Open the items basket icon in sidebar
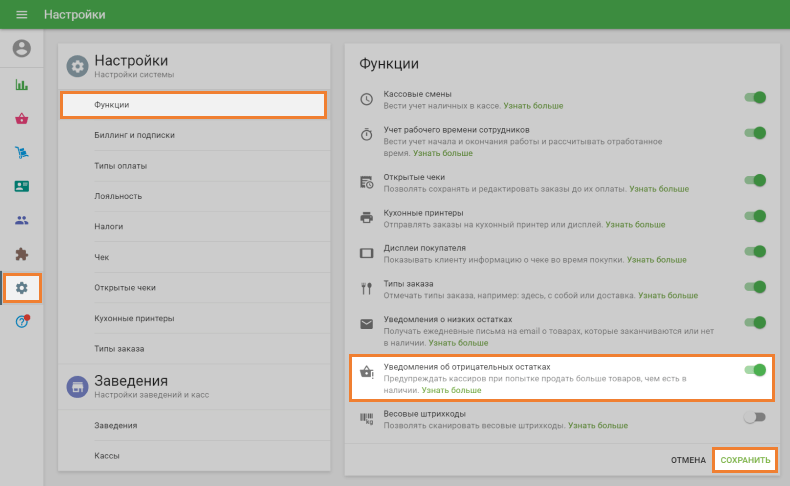 point(22,119)
